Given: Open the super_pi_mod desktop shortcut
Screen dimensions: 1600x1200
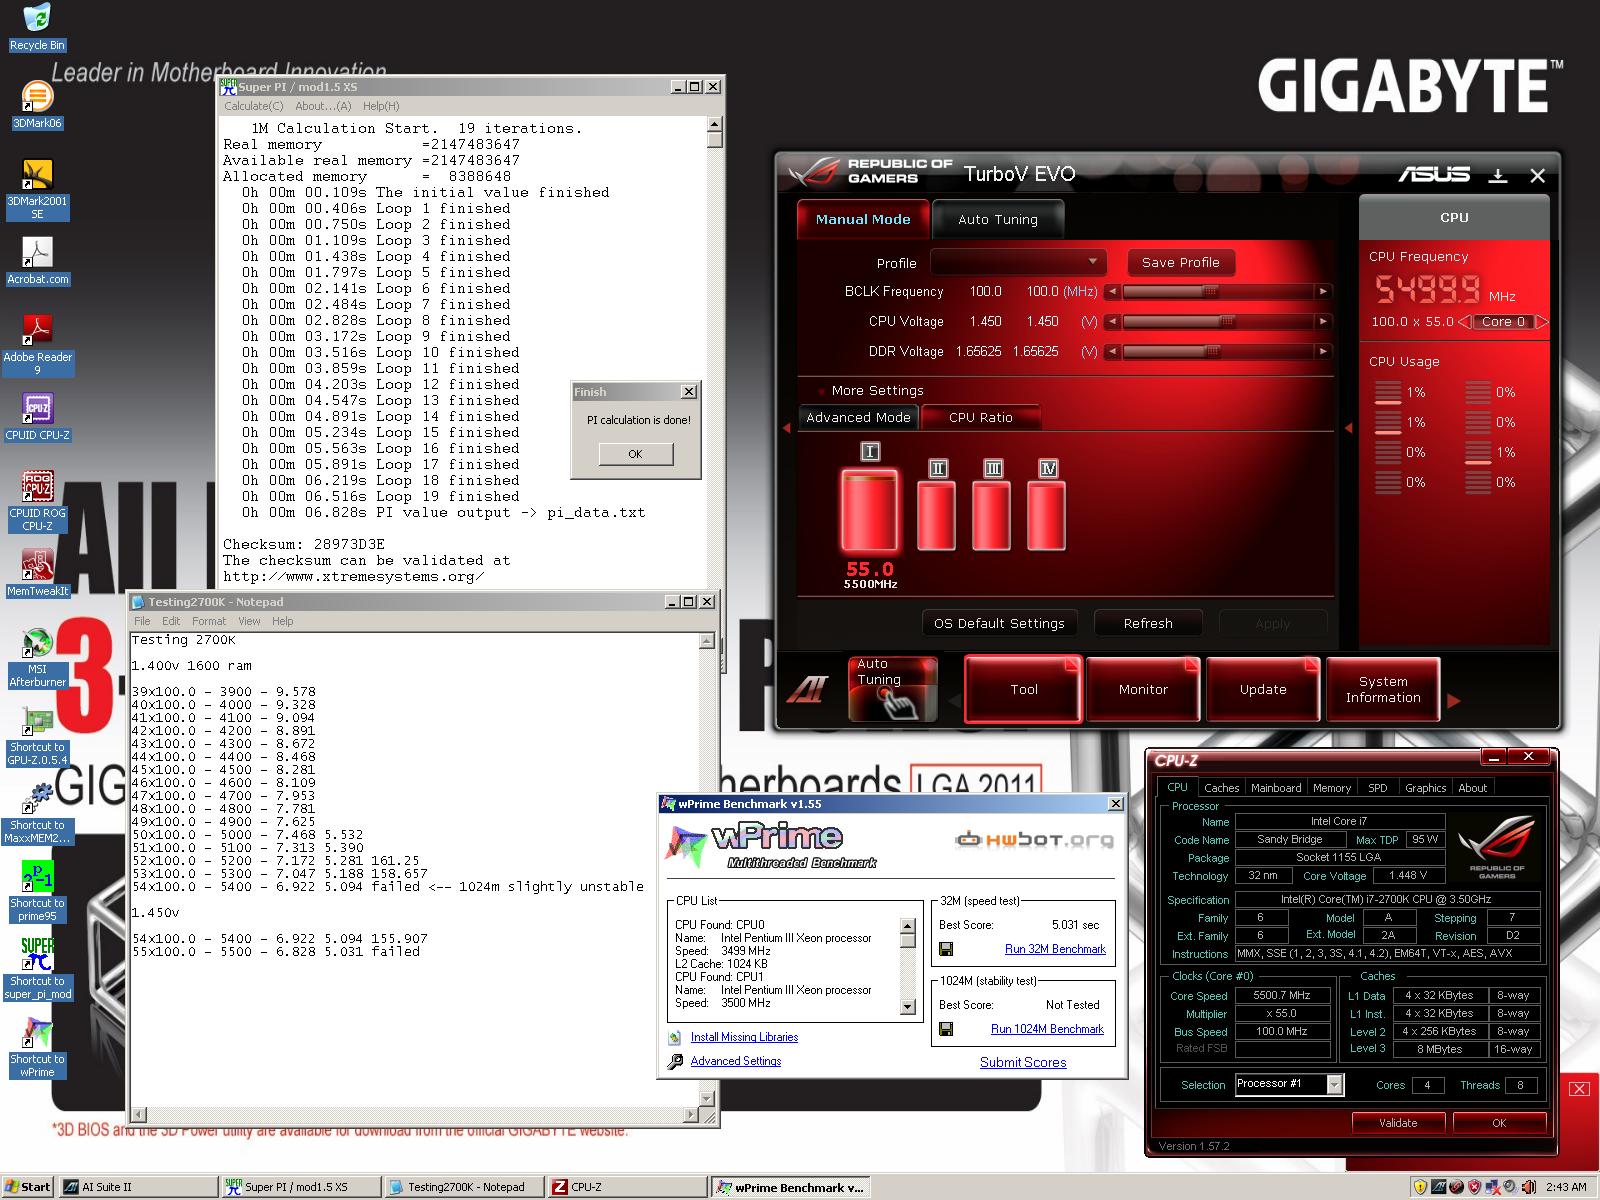Looking at the screenshot, I should pos(37,969).
